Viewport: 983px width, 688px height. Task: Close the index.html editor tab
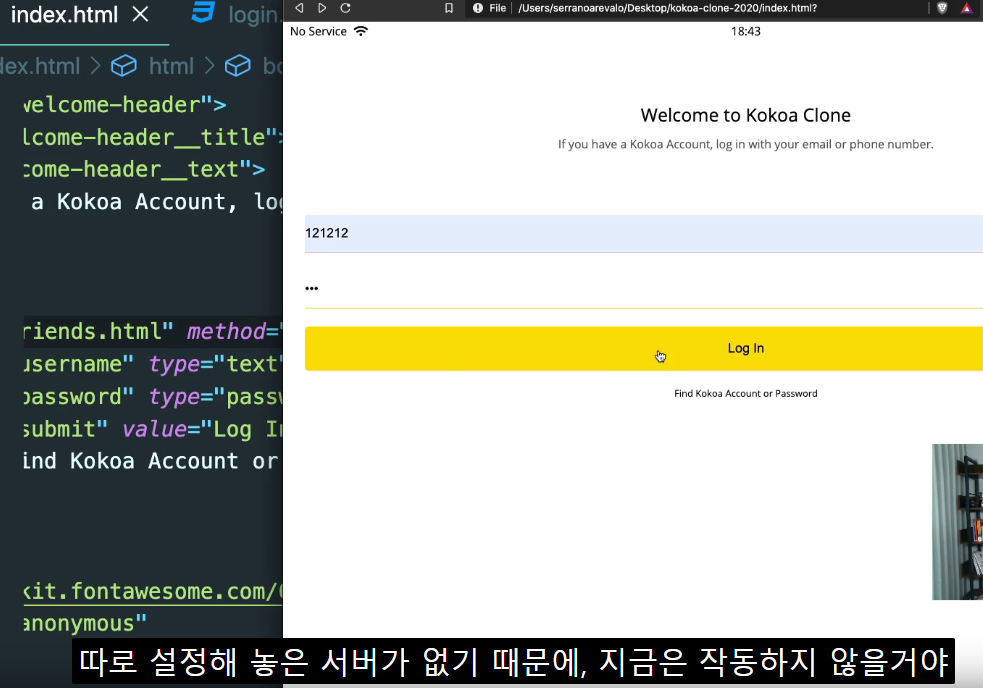tap(140, 14)
